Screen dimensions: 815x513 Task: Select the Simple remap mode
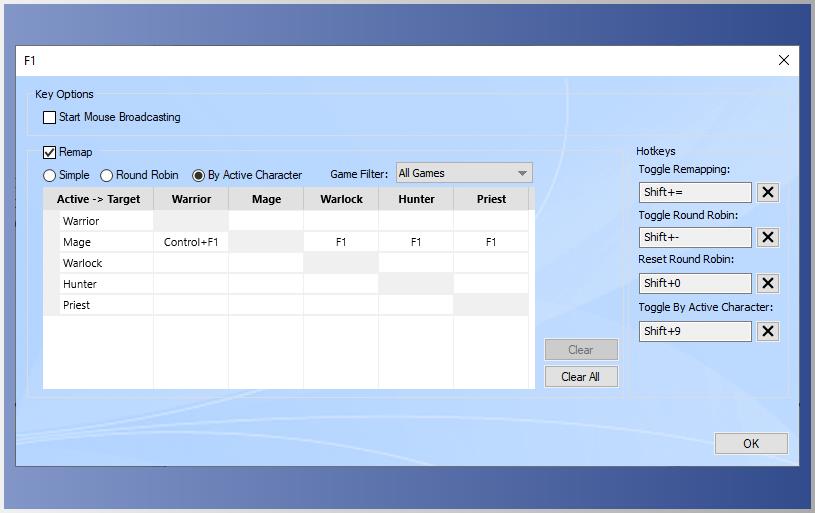click(x=50, y=175)
